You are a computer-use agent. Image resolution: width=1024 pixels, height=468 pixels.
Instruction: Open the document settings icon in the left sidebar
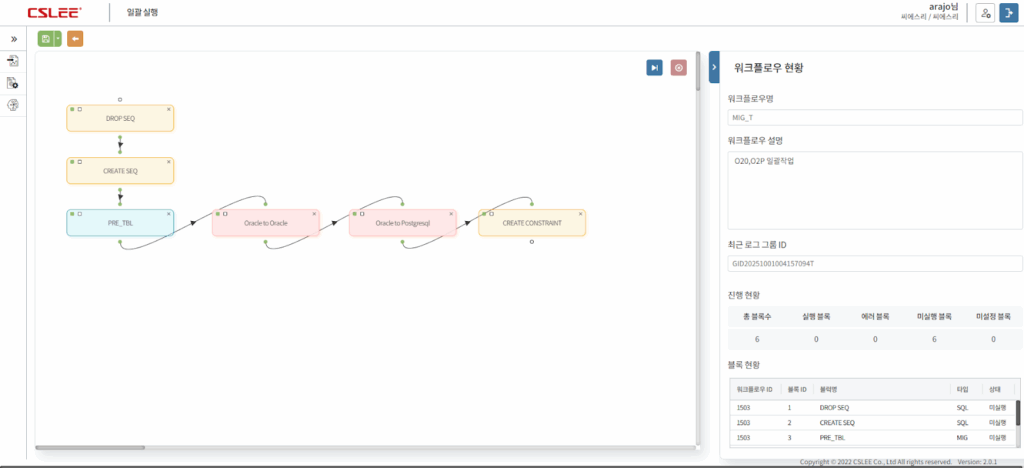(x=14, y=83)
